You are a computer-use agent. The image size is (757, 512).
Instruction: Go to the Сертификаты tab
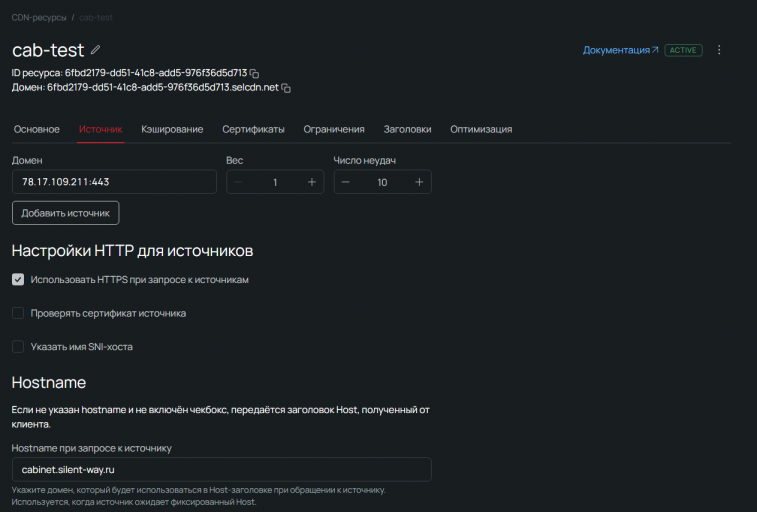[x=253, y=129]
